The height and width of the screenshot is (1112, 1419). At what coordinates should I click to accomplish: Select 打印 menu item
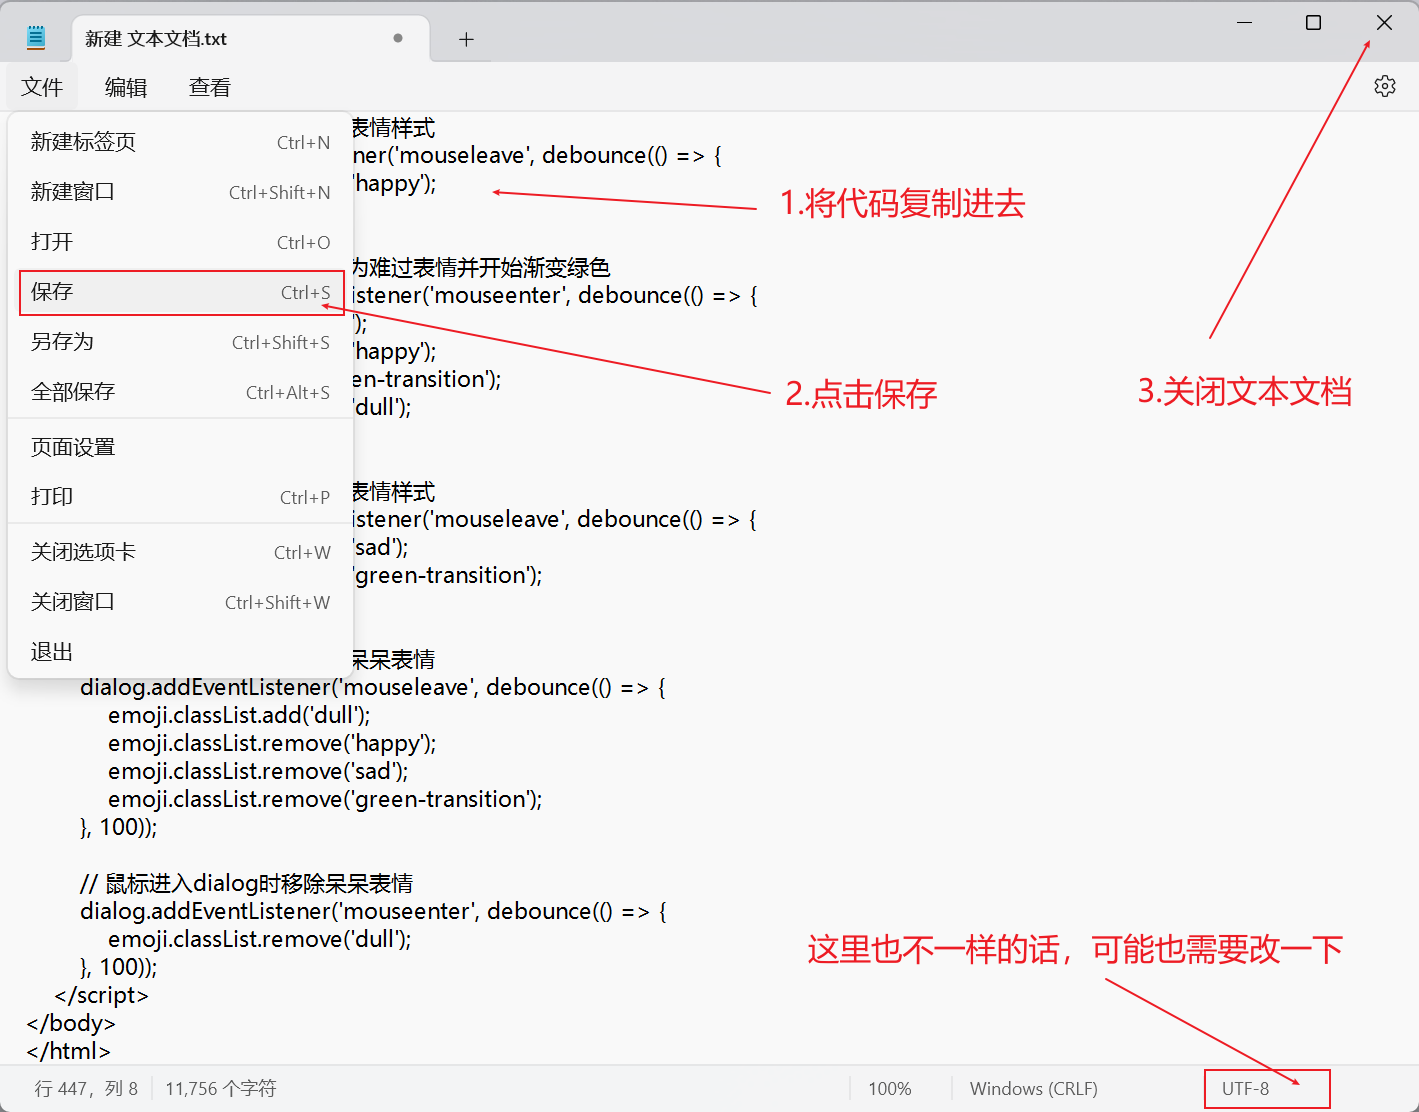click(180, 497)
